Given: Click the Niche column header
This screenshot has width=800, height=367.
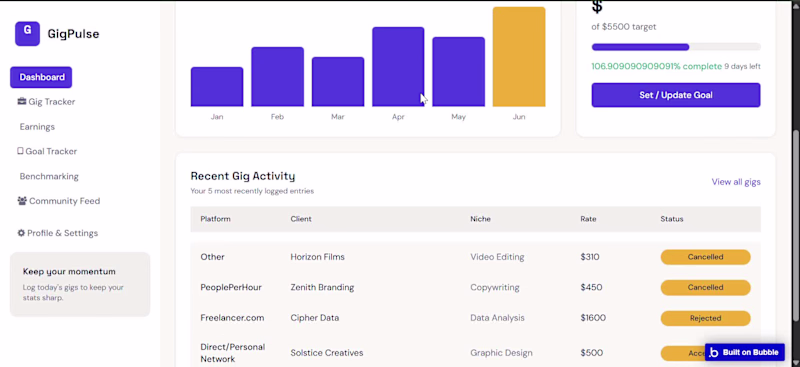Looking at the screenshot, I should (480, 219).
